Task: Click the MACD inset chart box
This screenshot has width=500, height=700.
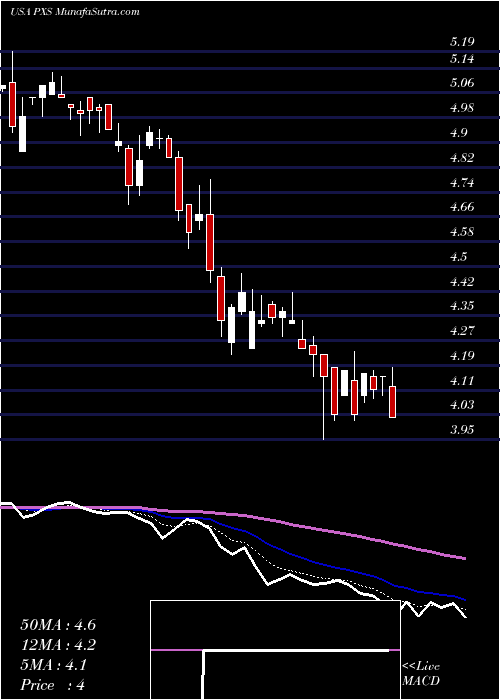Action: point(275,650)
